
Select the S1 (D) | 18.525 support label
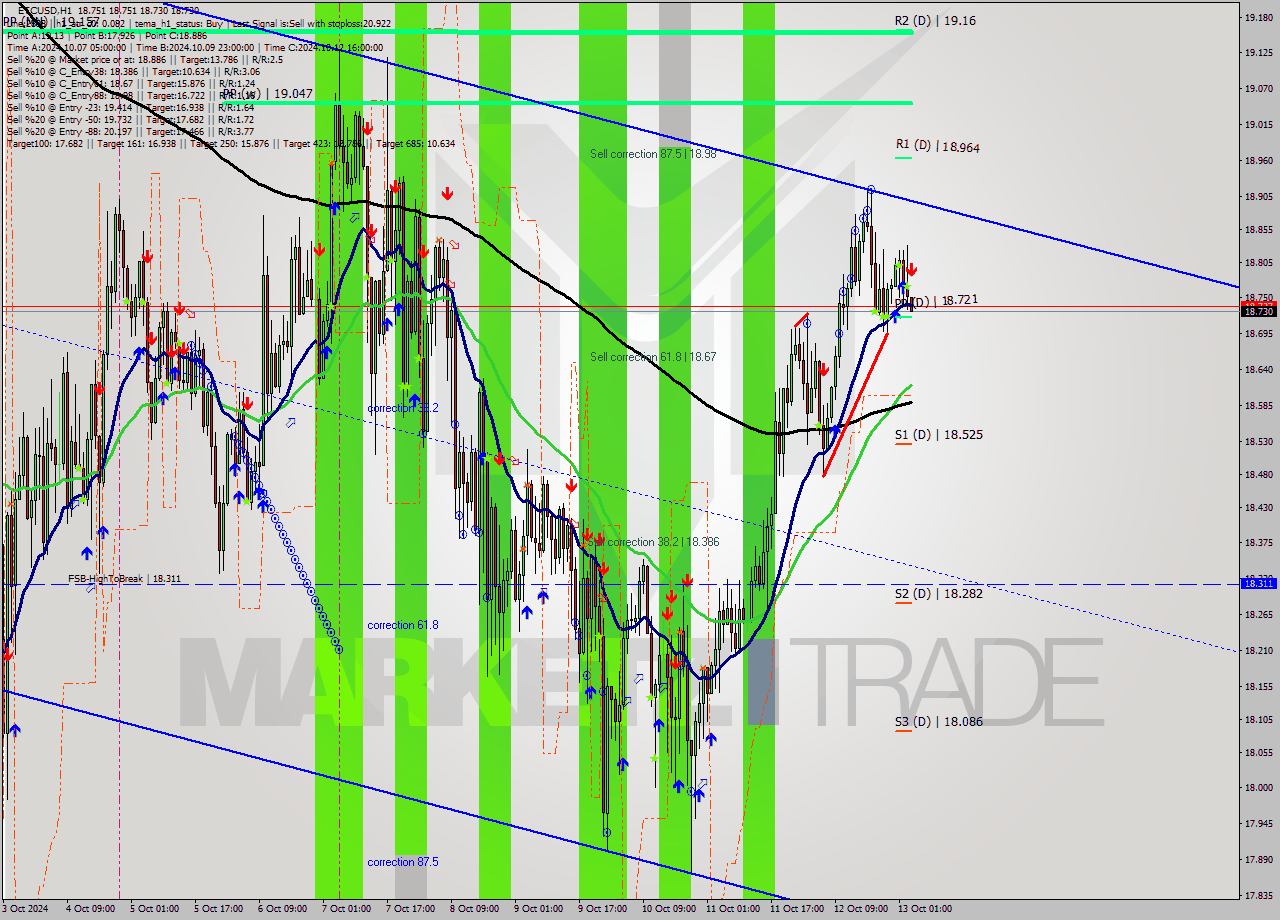point(938,435)
